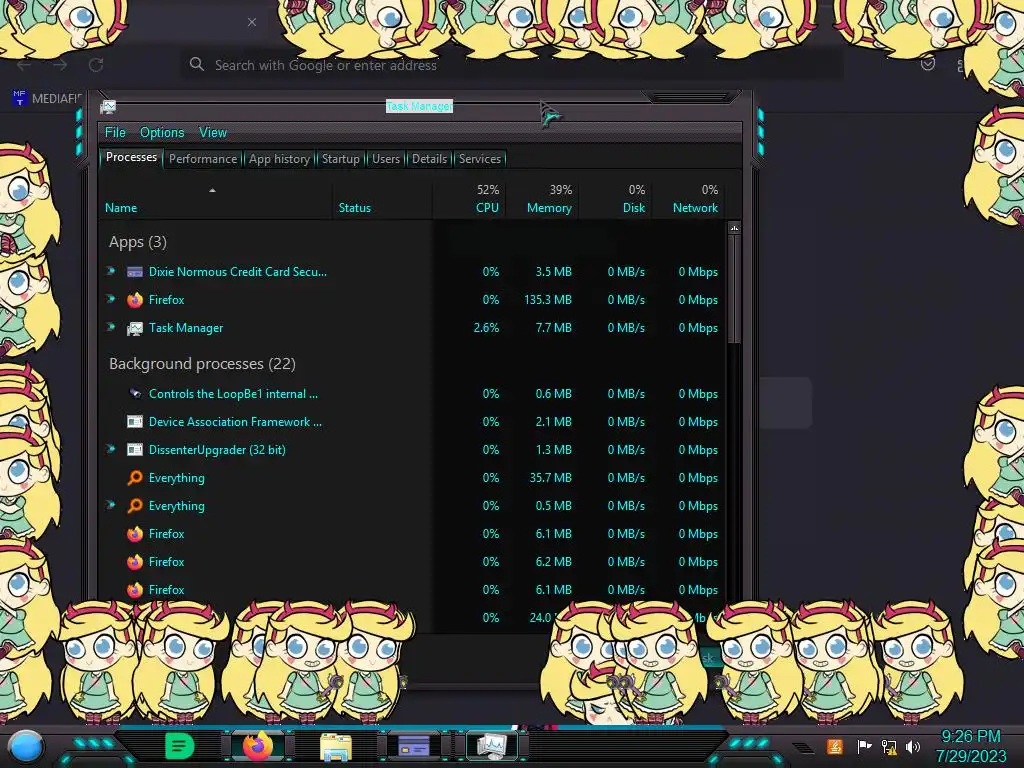The height and width of the screenshot is (768, 1024).
Task: Open File Explorer from the taskbar
Action: coord(336,746)
